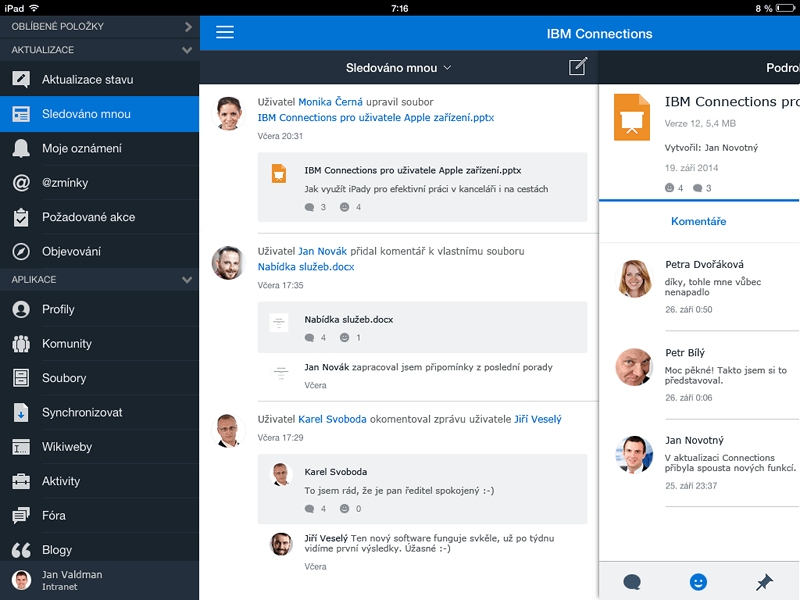Tap the comment bubble icon in bottom toolbar
Screen dimensions: 800x600
632,582
